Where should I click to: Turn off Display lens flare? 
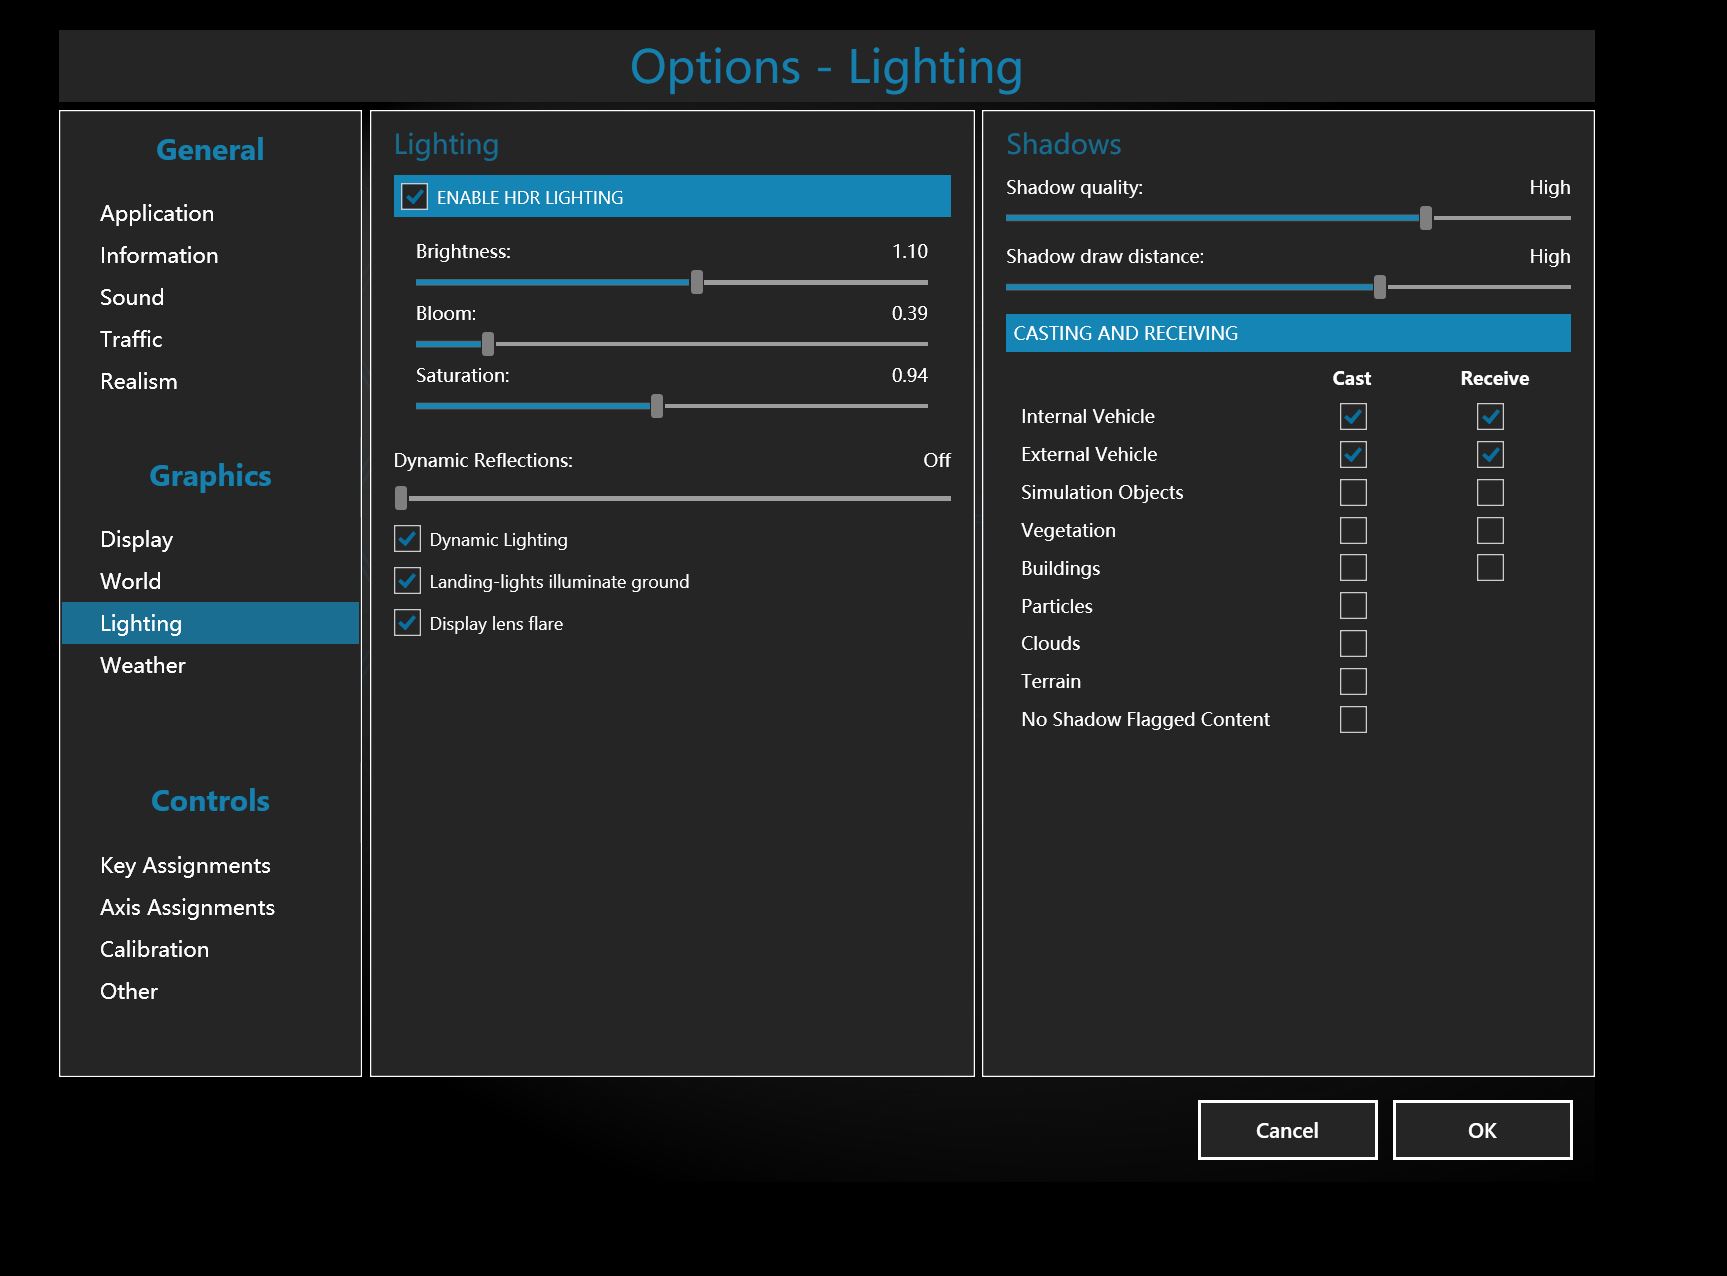pos(407,623)
